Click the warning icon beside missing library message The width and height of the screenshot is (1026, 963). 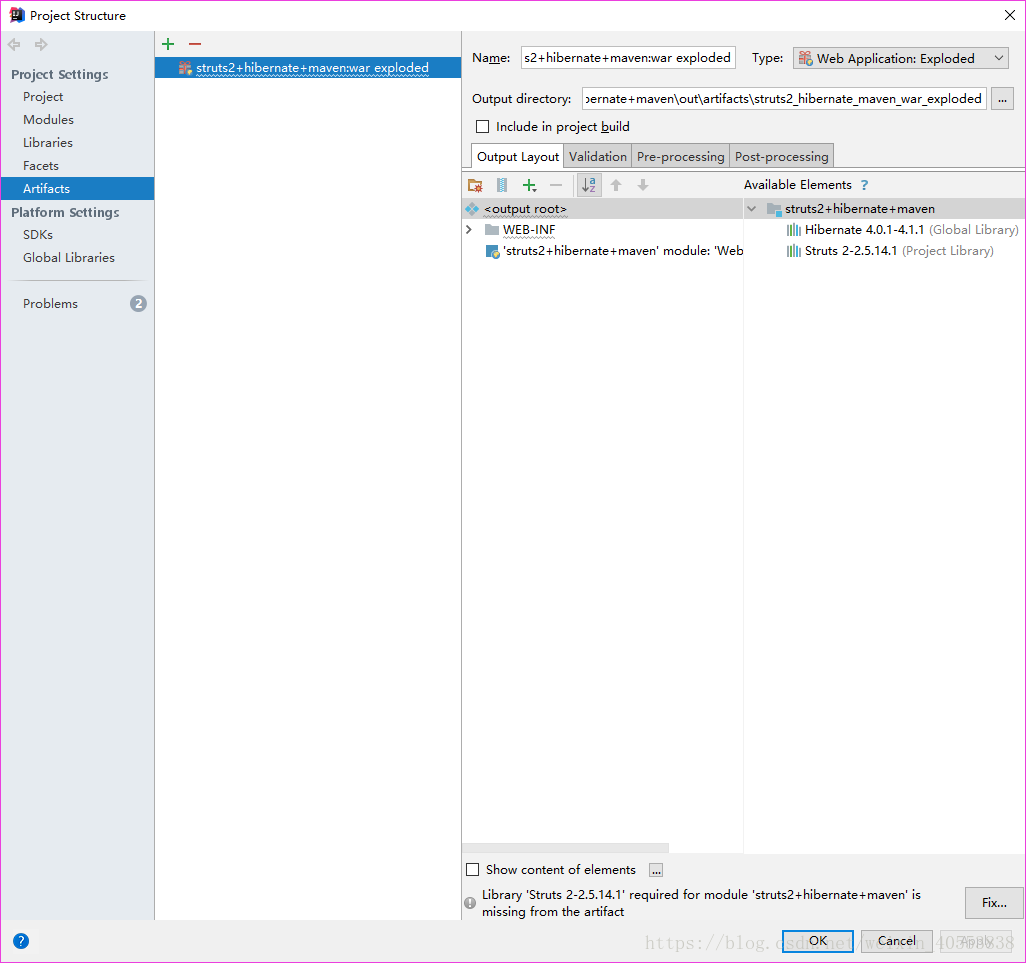(470, 903)
